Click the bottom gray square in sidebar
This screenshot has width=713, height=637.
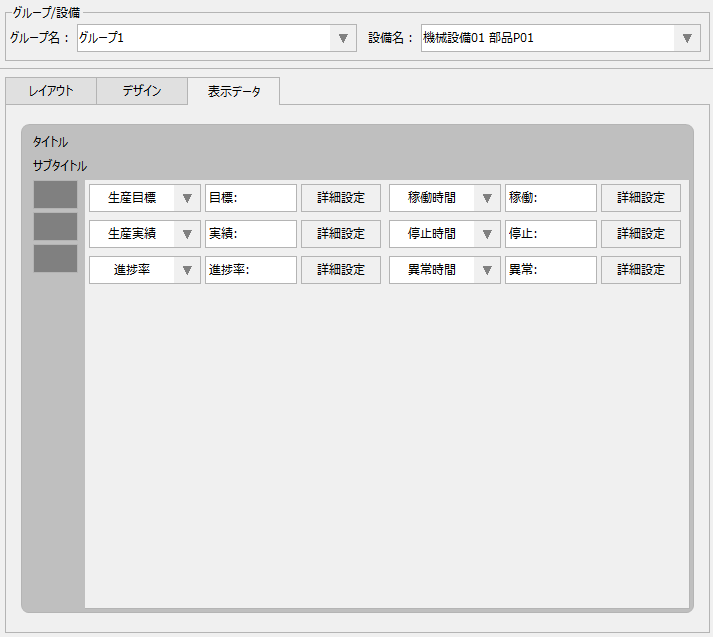tap(55, 259)
